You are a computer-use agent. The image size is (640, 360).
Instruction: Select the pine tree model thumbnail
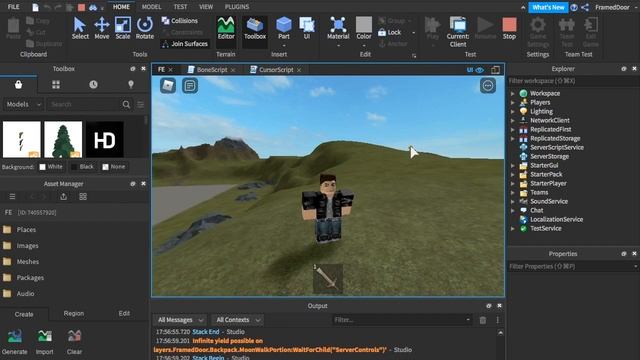(x=63, y=140)
